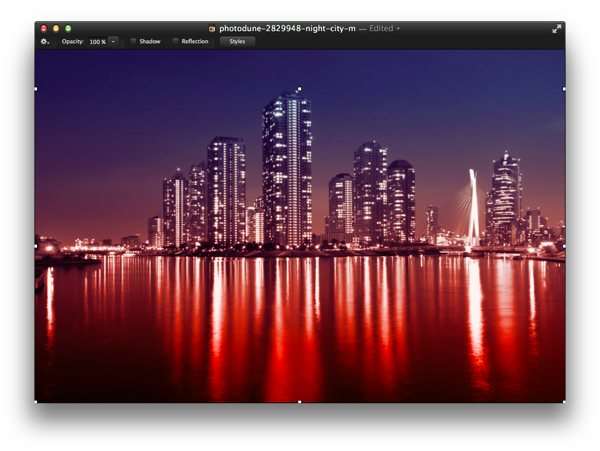Close the window with the red button
Image resolution: width=600 pixels, height=451 pixels.
pos(44,28)
